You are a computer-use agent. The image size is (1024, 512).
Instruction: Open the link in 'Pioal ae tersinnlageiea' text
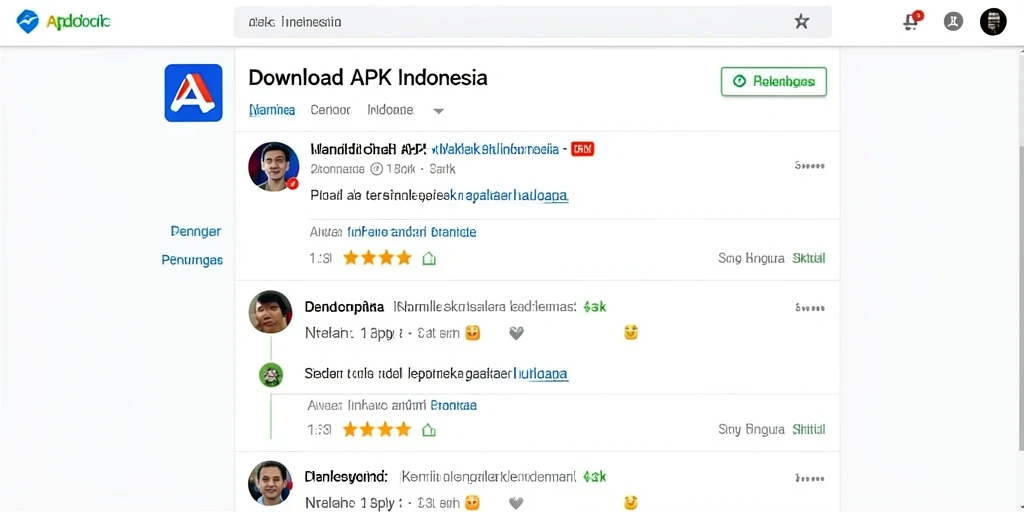click(x=509, y=195)
